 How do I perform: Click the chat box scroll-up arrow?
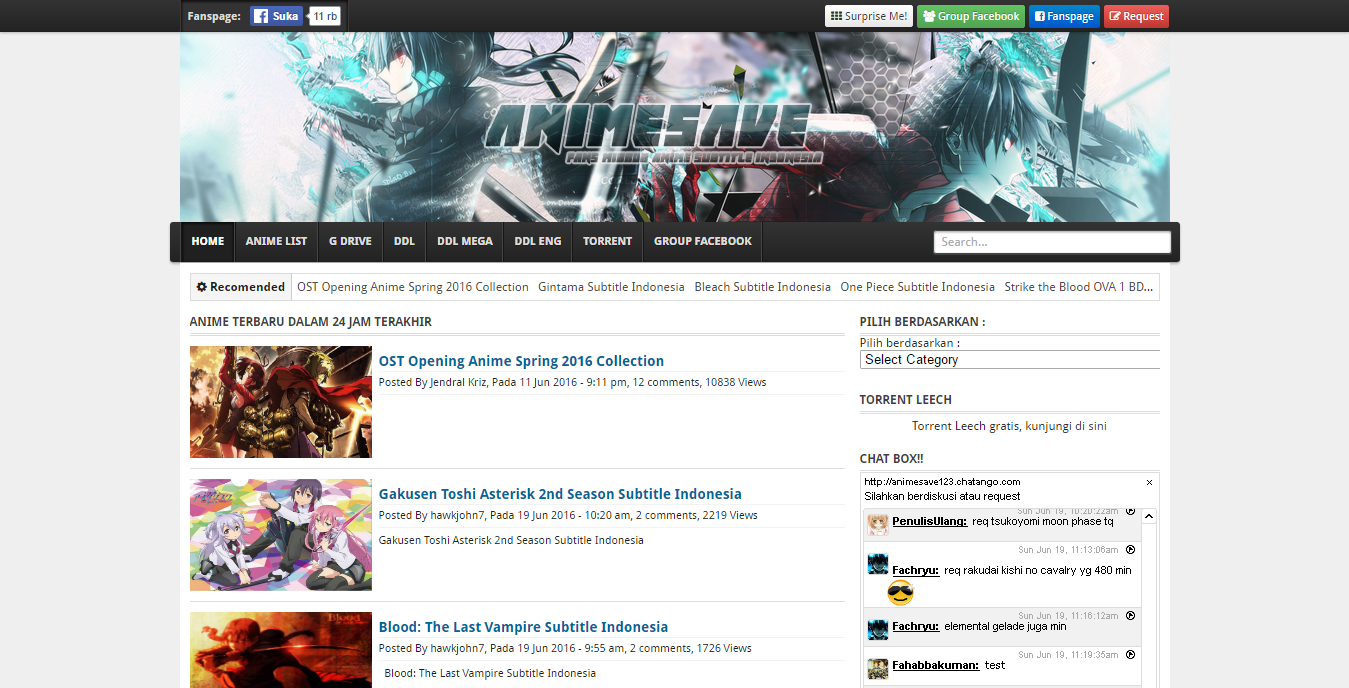1149,517
